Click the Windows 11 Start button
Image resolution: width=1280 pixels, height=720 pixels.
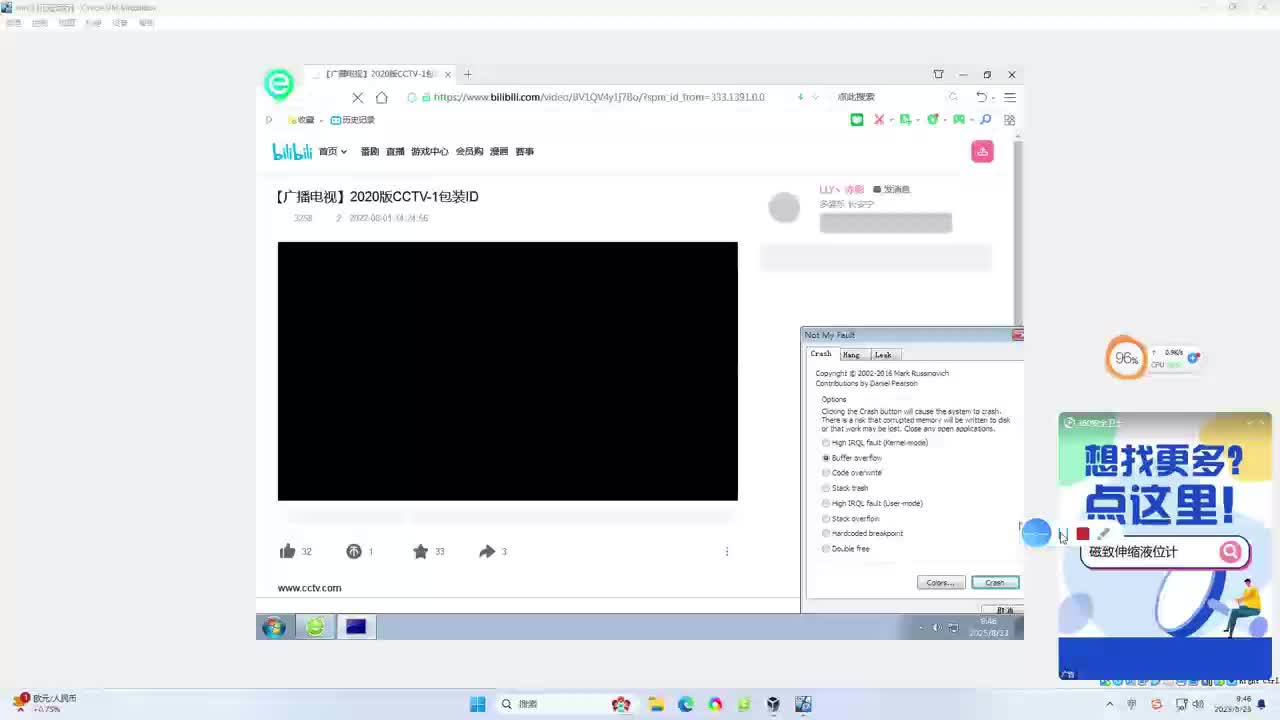(478, 704)
